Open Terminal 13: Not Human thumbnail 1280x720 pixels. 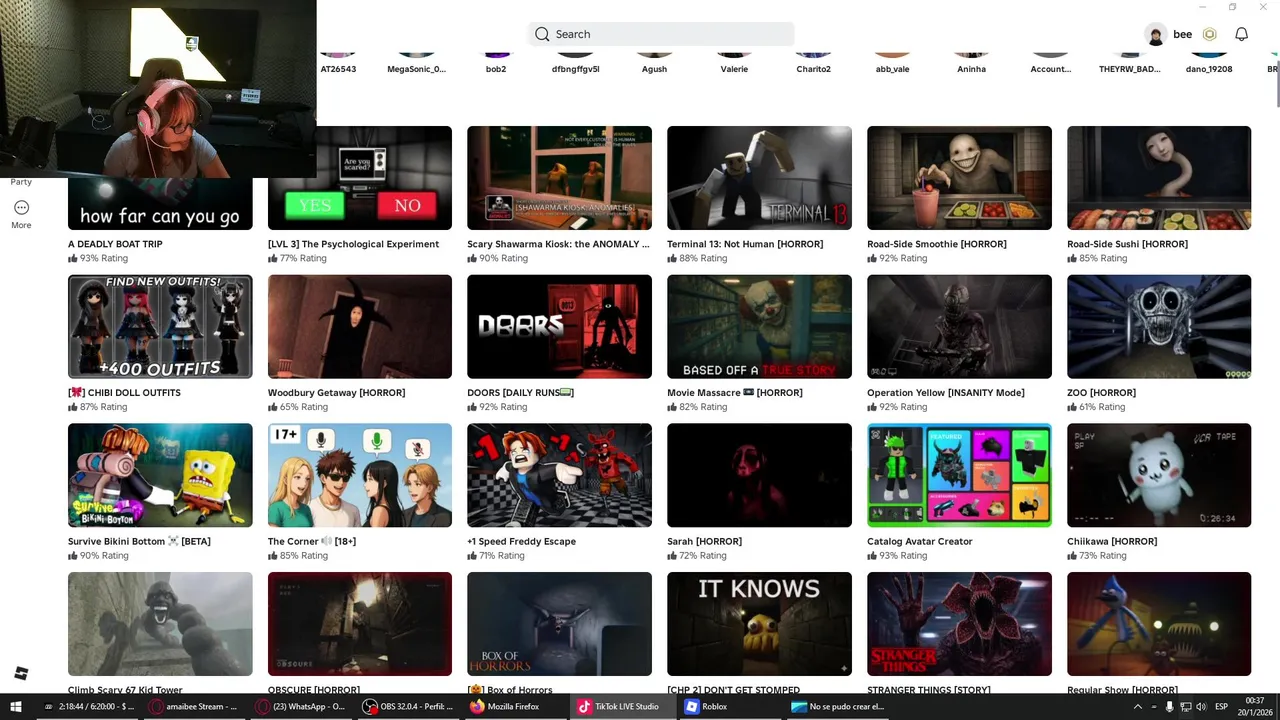coord(759,178)
